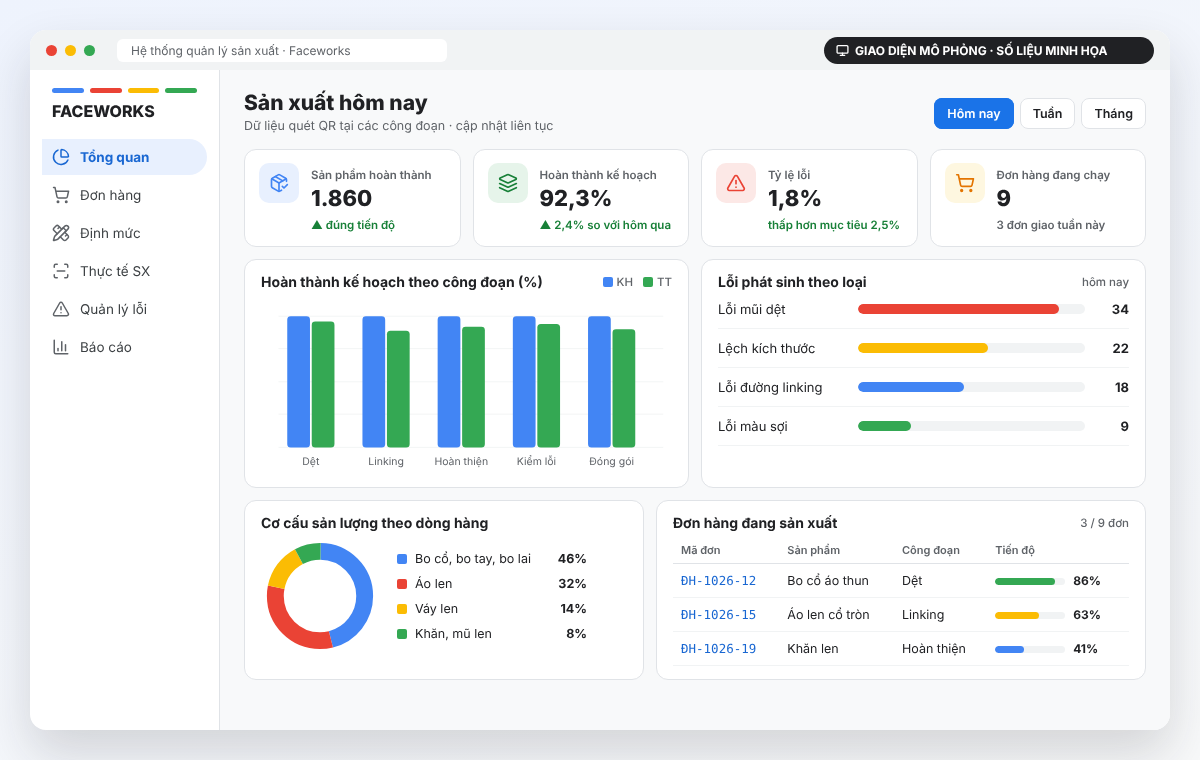Open the Báo cáo page
Screen dimensions: 1200x760
[x=124, y=347]
